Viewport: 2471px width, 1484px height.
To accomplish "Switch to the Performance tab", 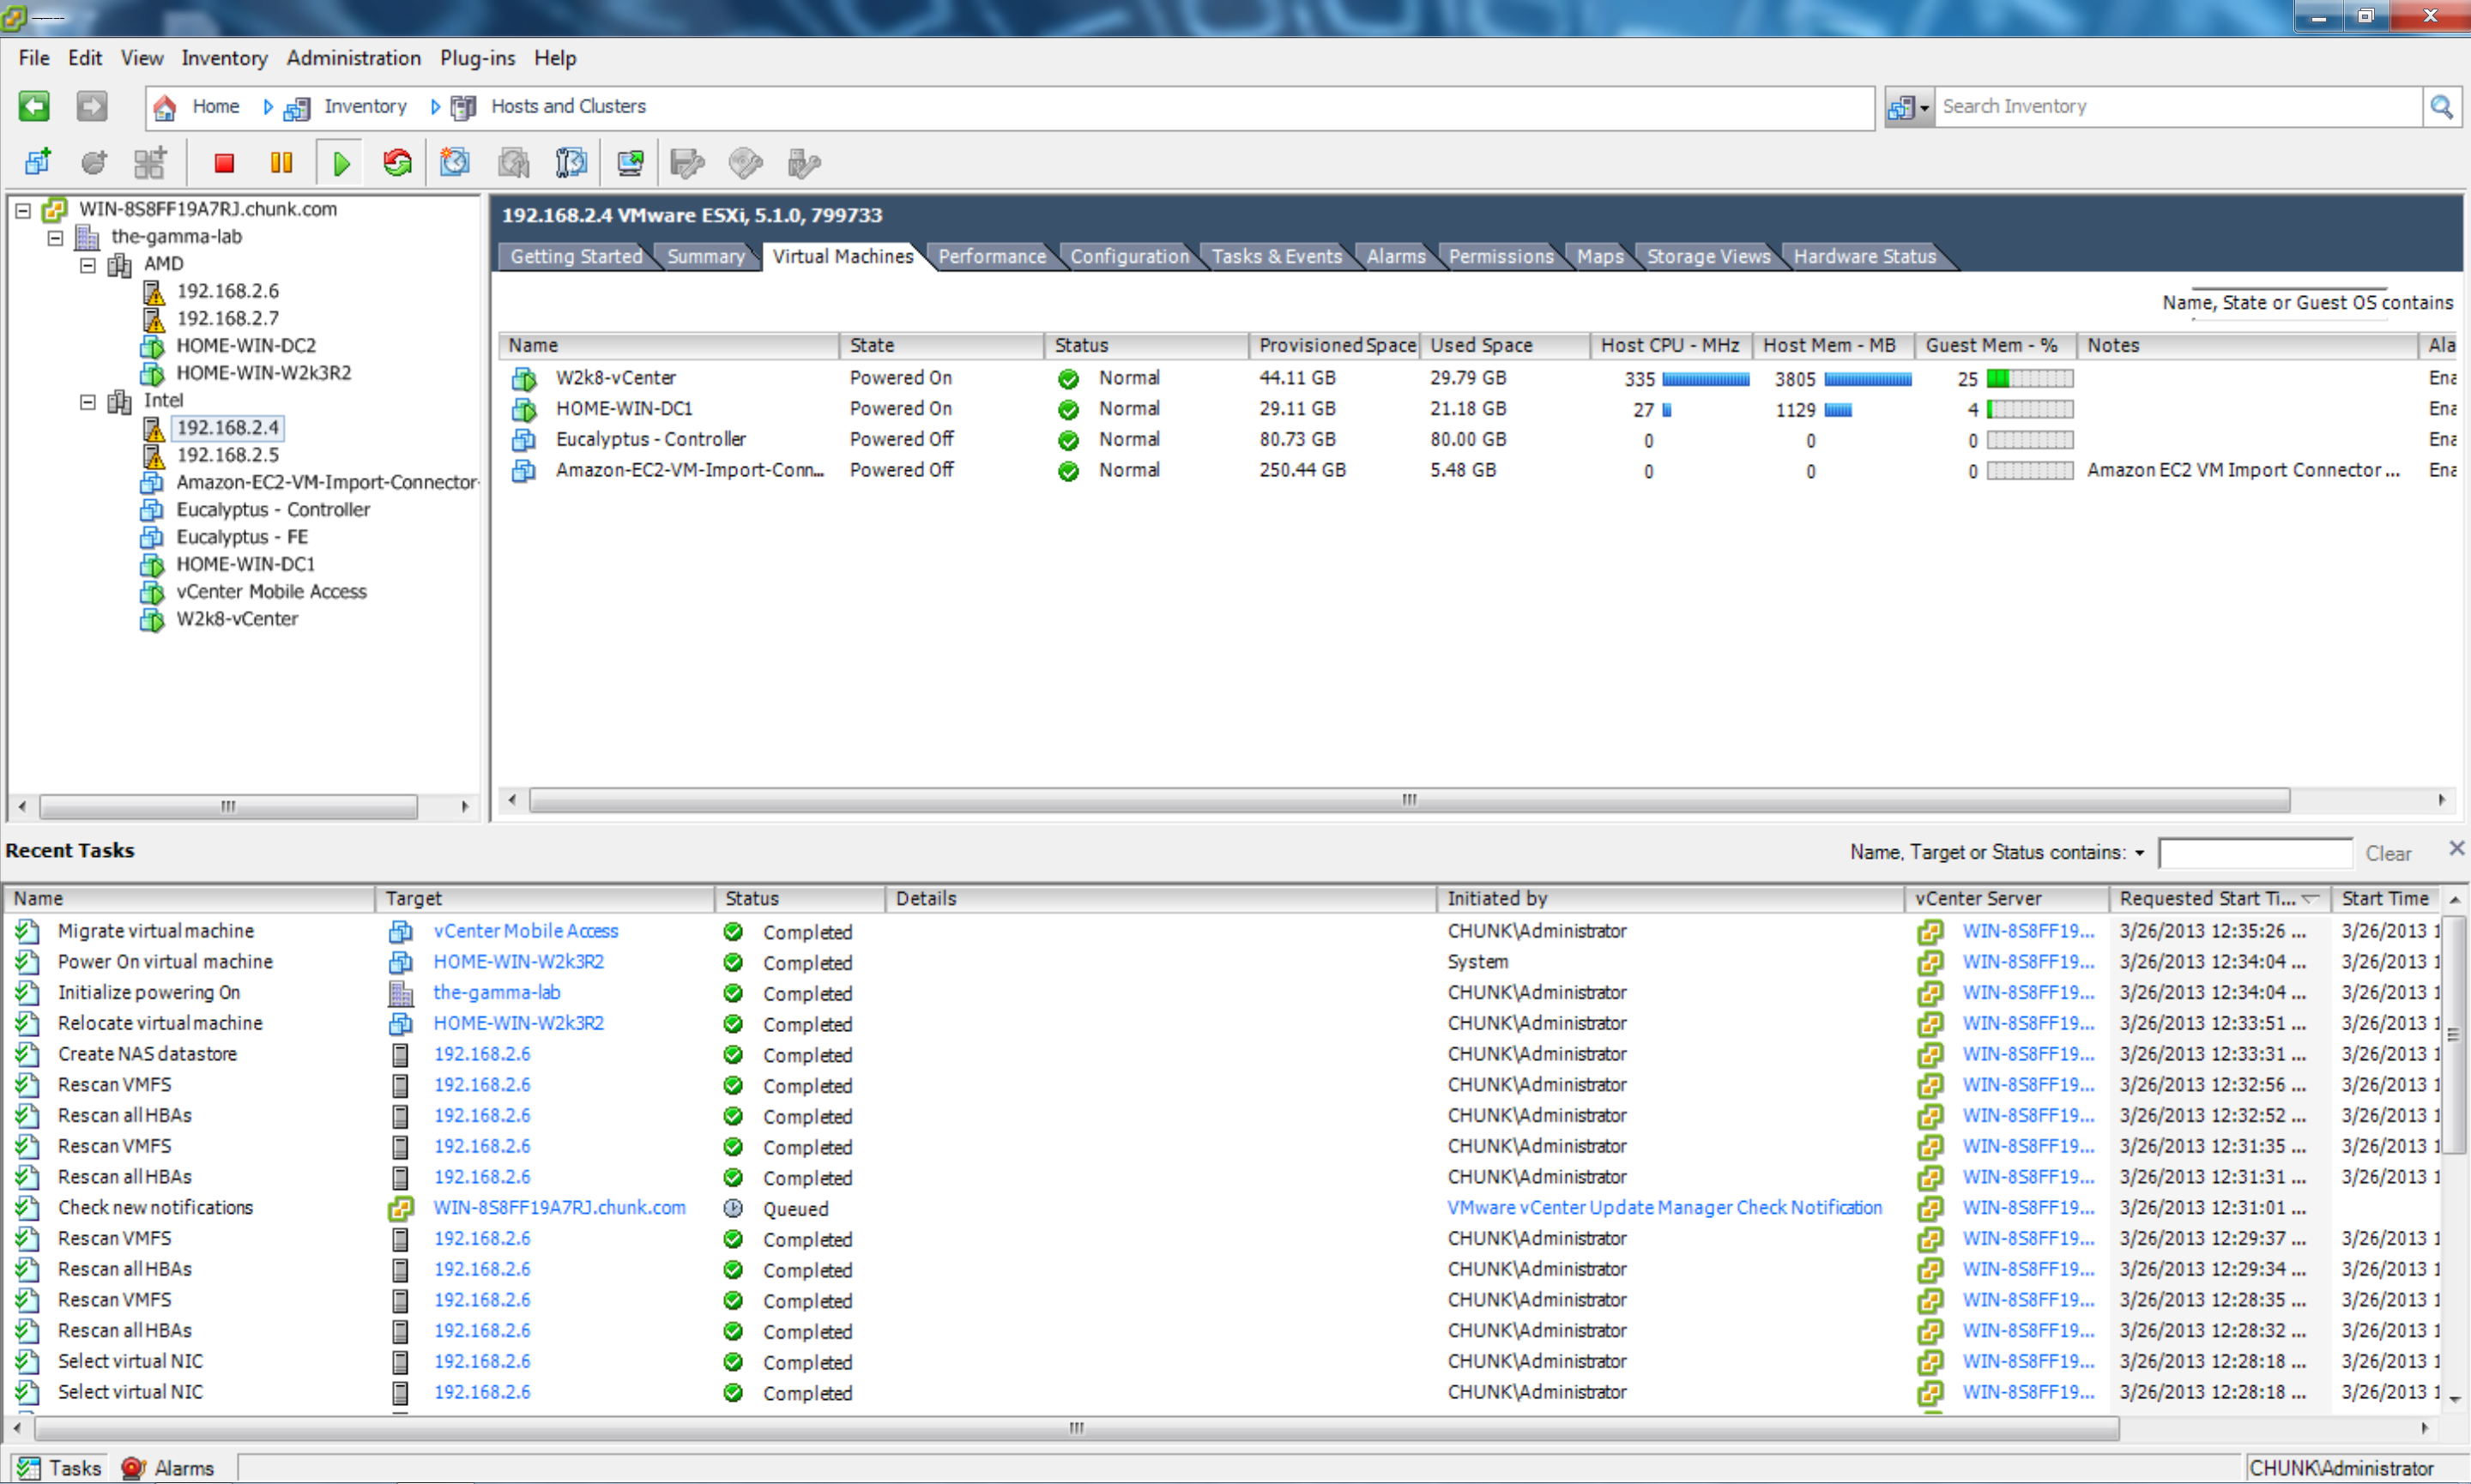I will click(991, 257).
